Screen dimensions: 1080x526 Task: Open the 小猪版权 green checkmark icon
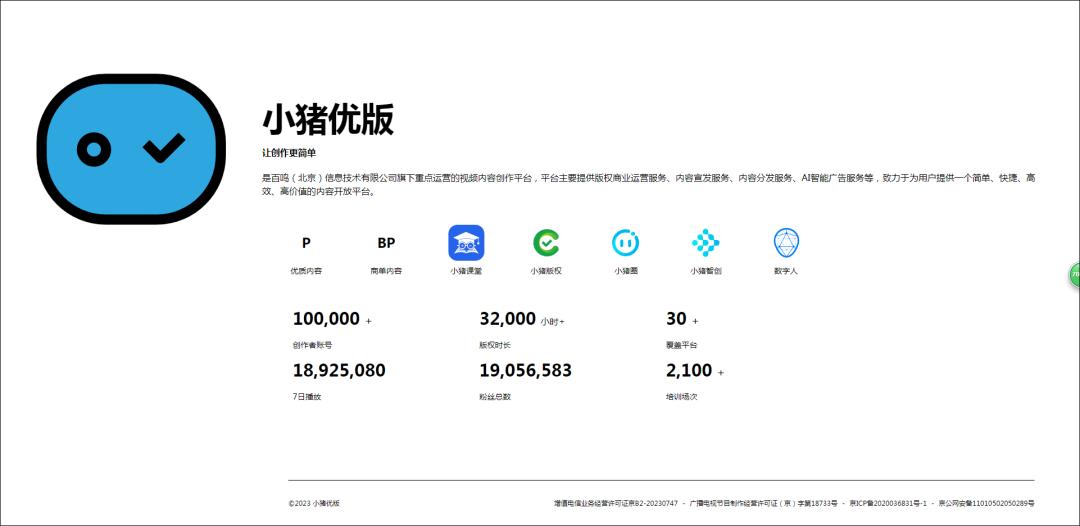546,243
